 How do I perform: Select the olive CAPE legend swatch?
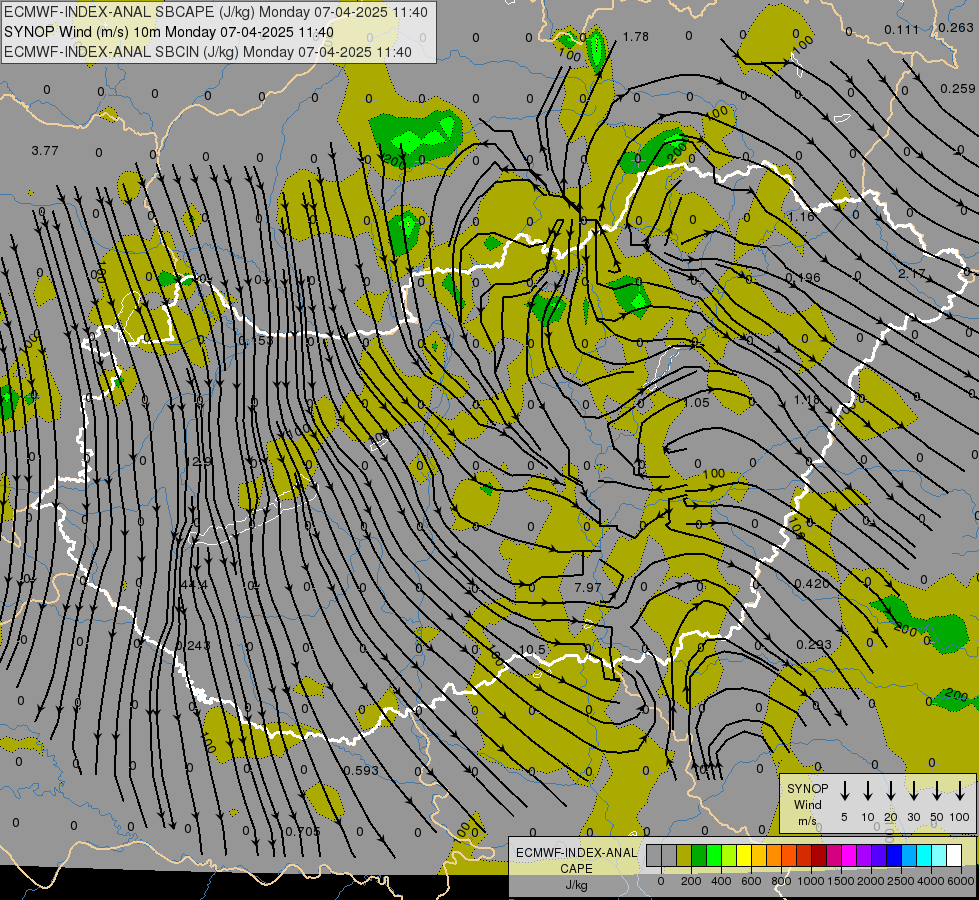point(684,855)
